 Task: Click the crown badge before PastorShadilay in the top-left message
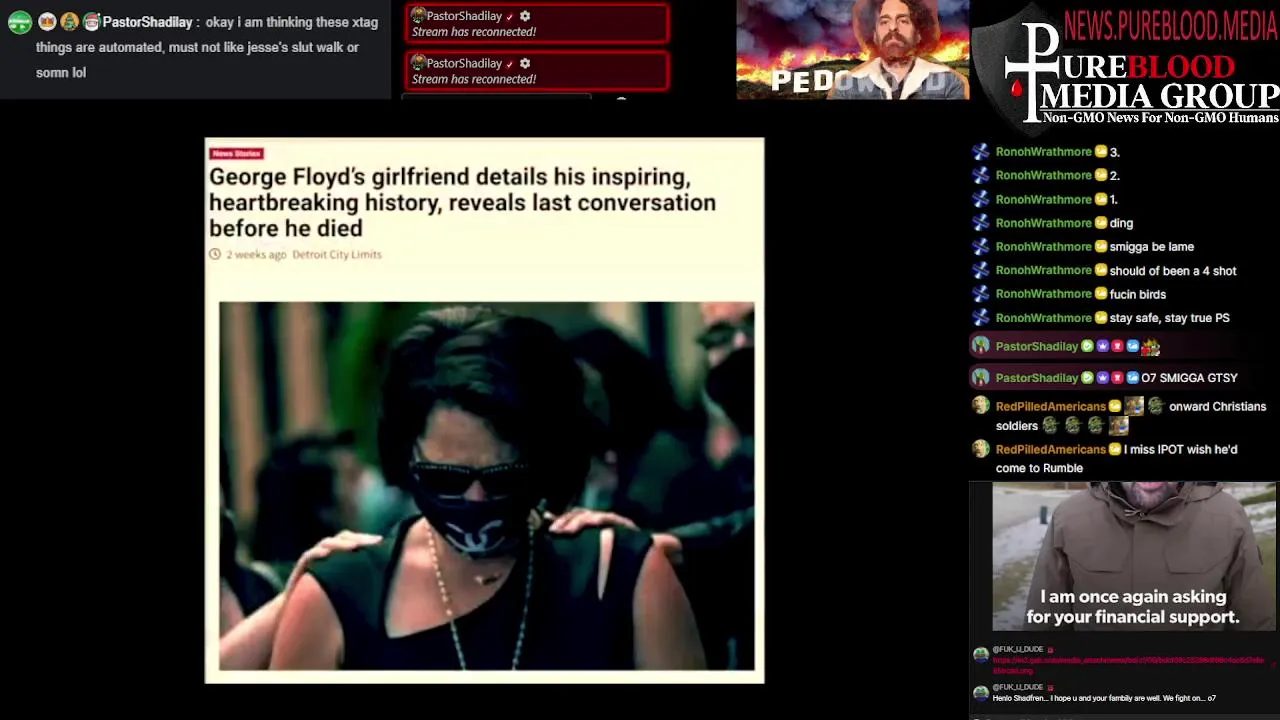(x=47, y=22)
